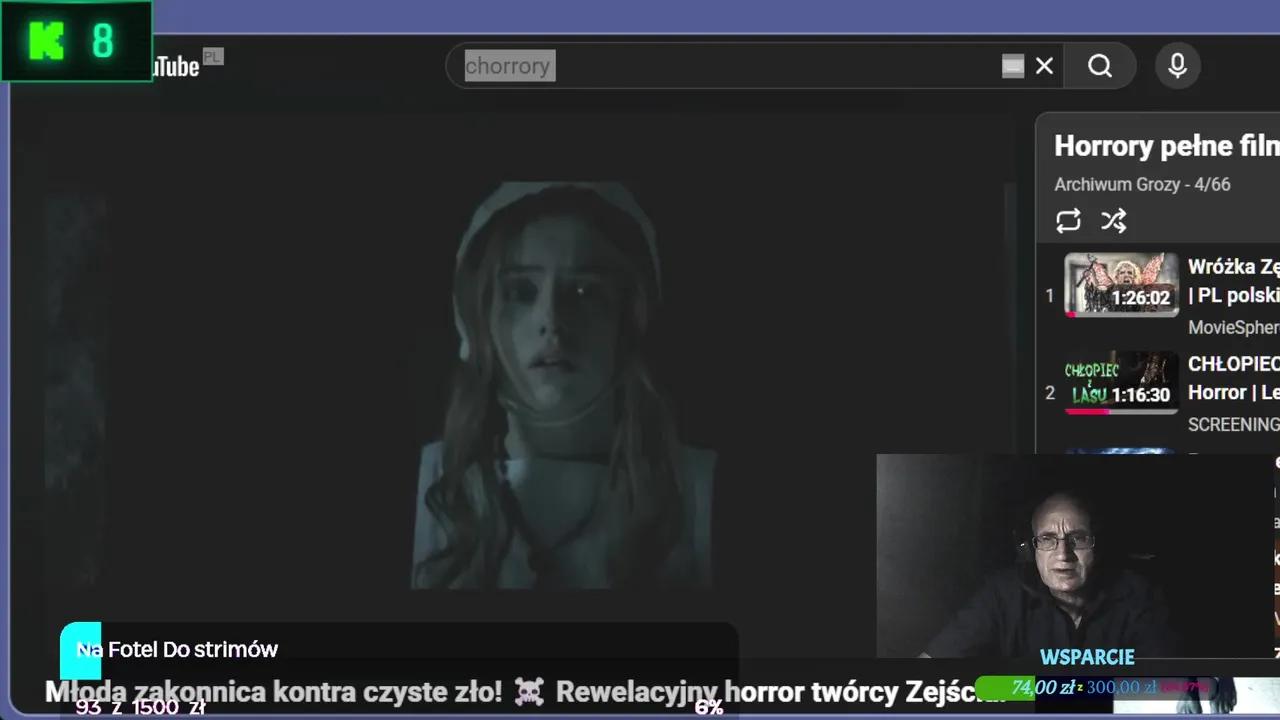Toggle loop playlist
The height and width of the screenshot is (720, 1280).
(1068, 221)
